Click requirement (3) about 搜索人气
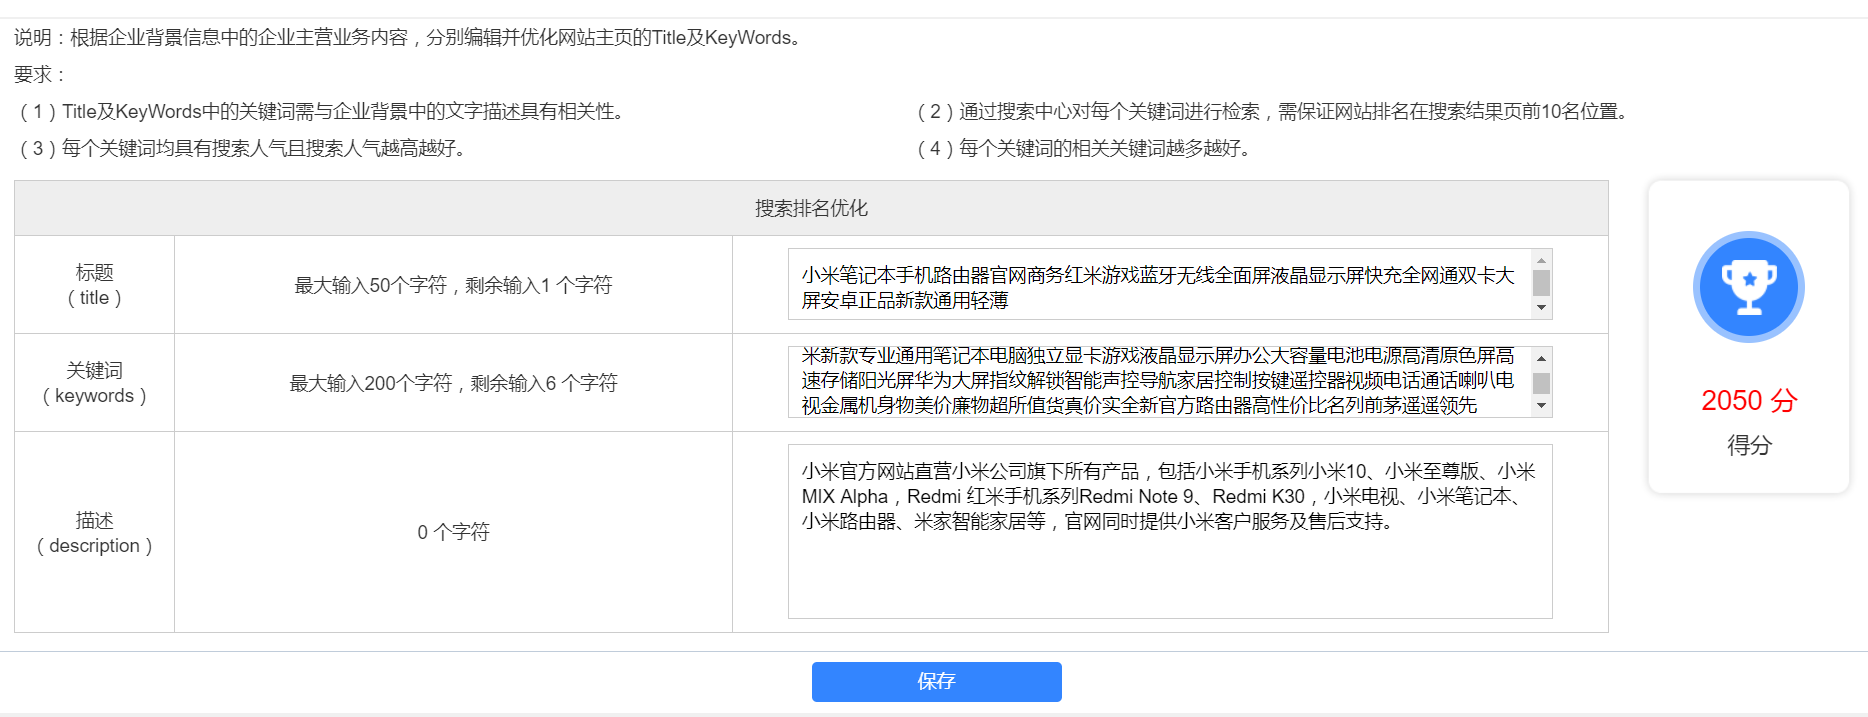Screen dimensions: 1868x717 [x=243, y=148]
